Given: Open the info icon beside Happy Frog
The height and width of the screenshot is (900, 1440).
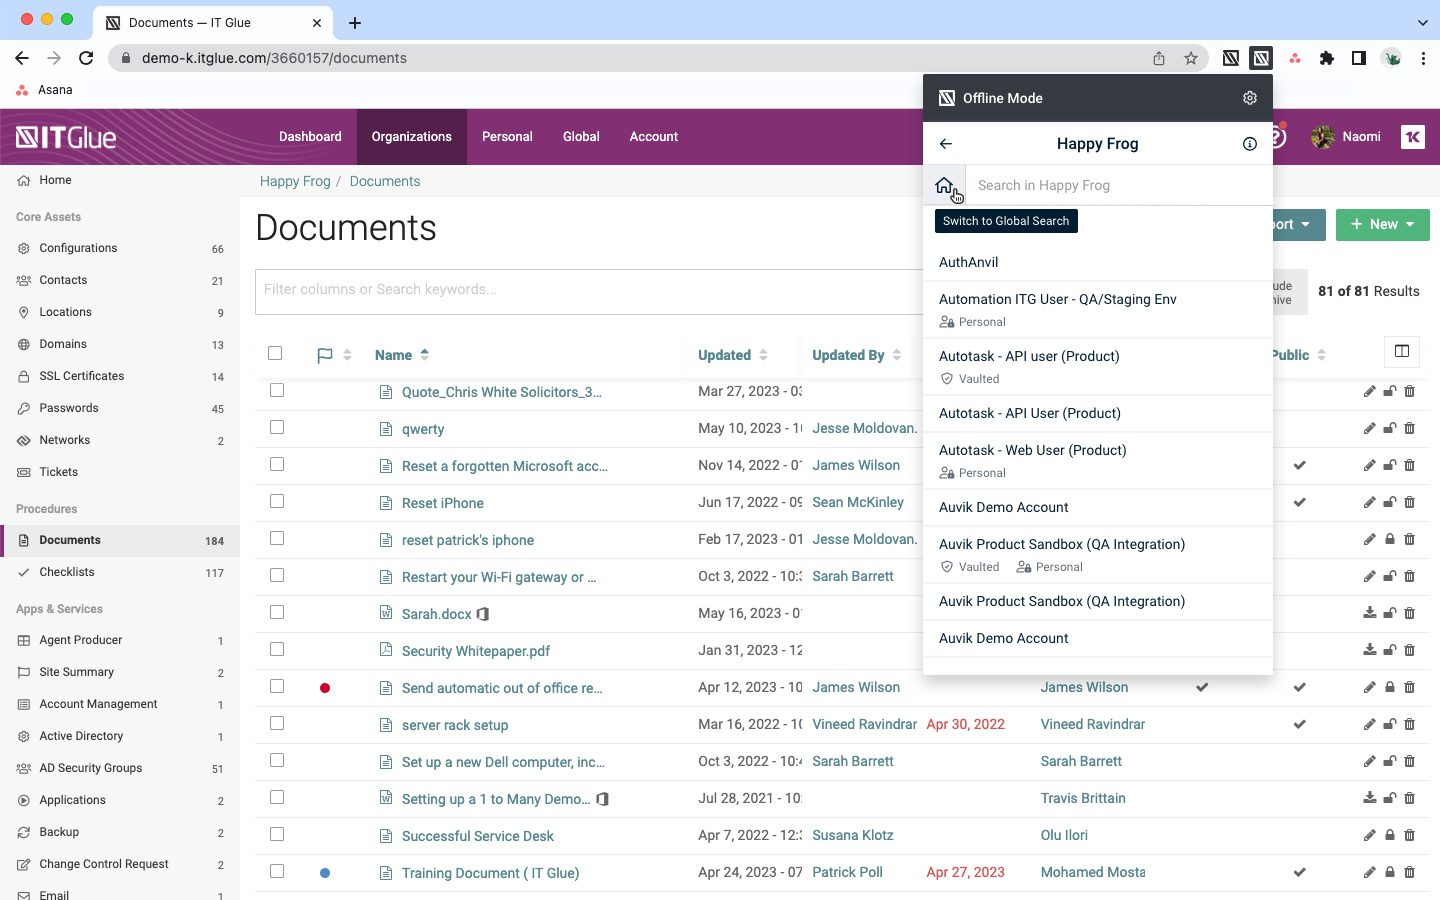Looking at the screenshot, I should [1249, 144].
